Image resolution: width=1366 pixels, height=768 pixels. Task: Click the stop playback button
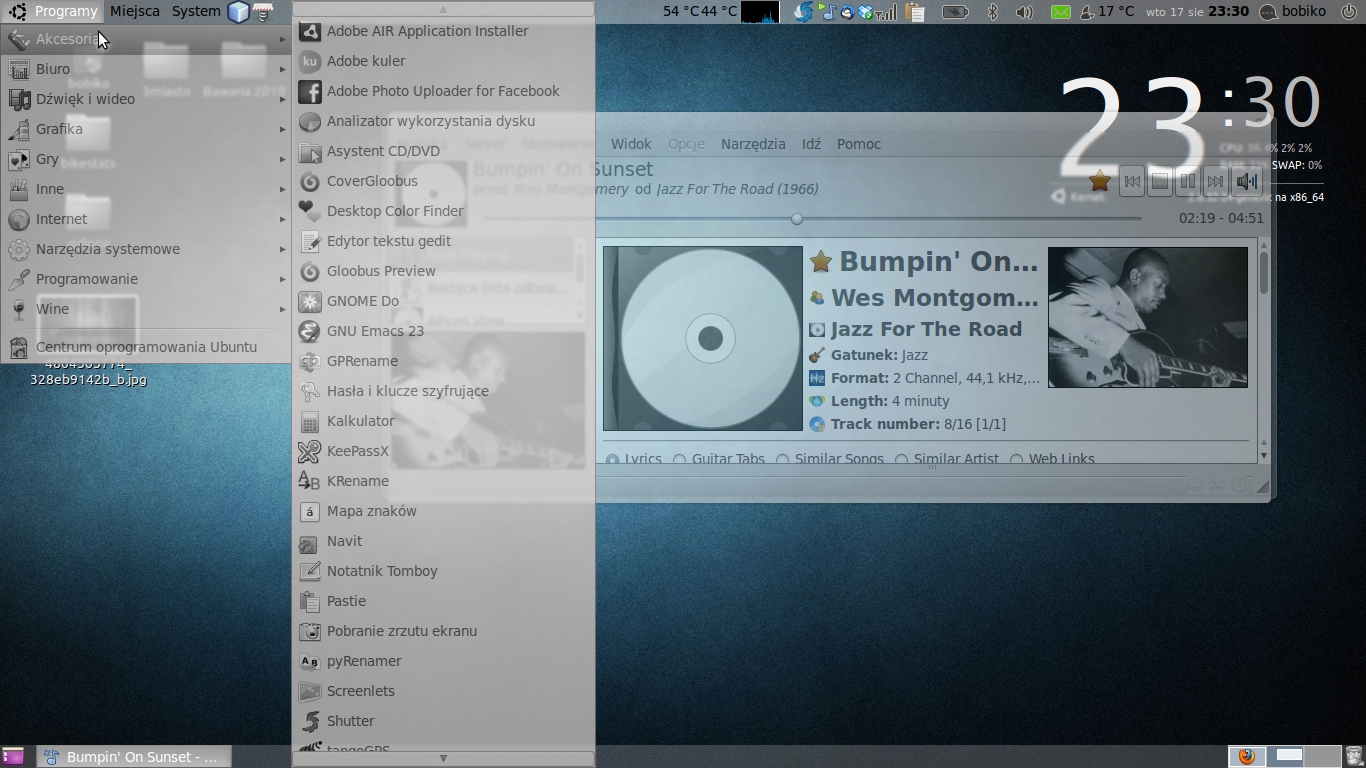(x=1159, y=181)
